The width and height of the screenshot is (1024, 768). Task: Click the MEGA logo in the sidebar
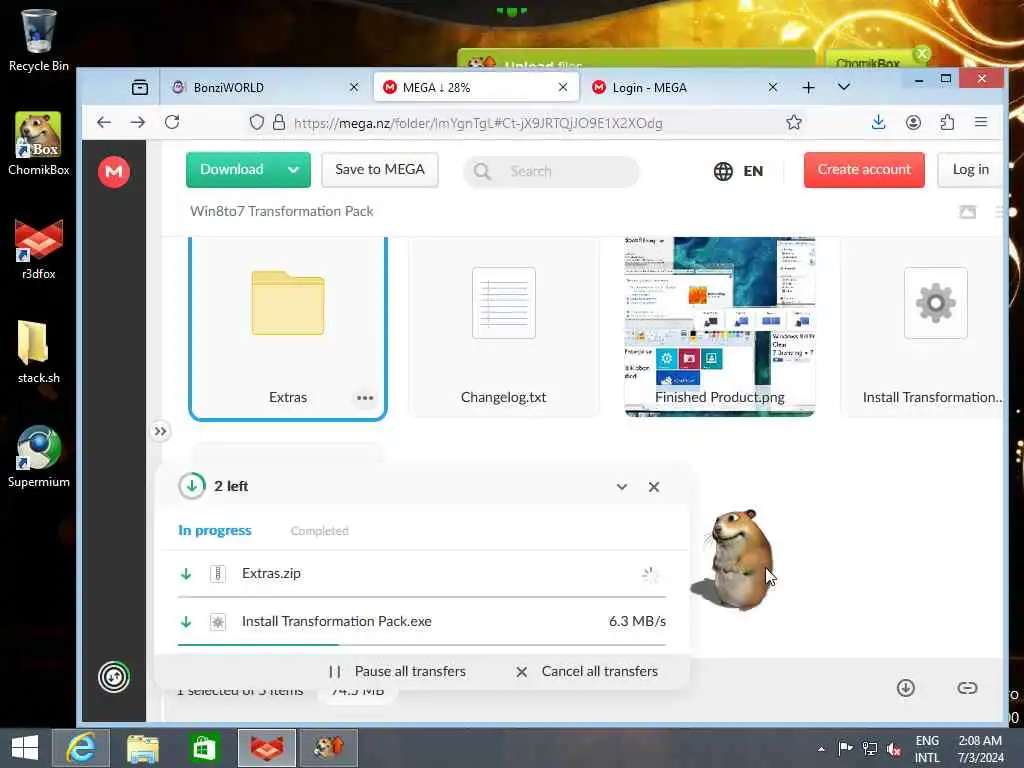pos(114,172)
